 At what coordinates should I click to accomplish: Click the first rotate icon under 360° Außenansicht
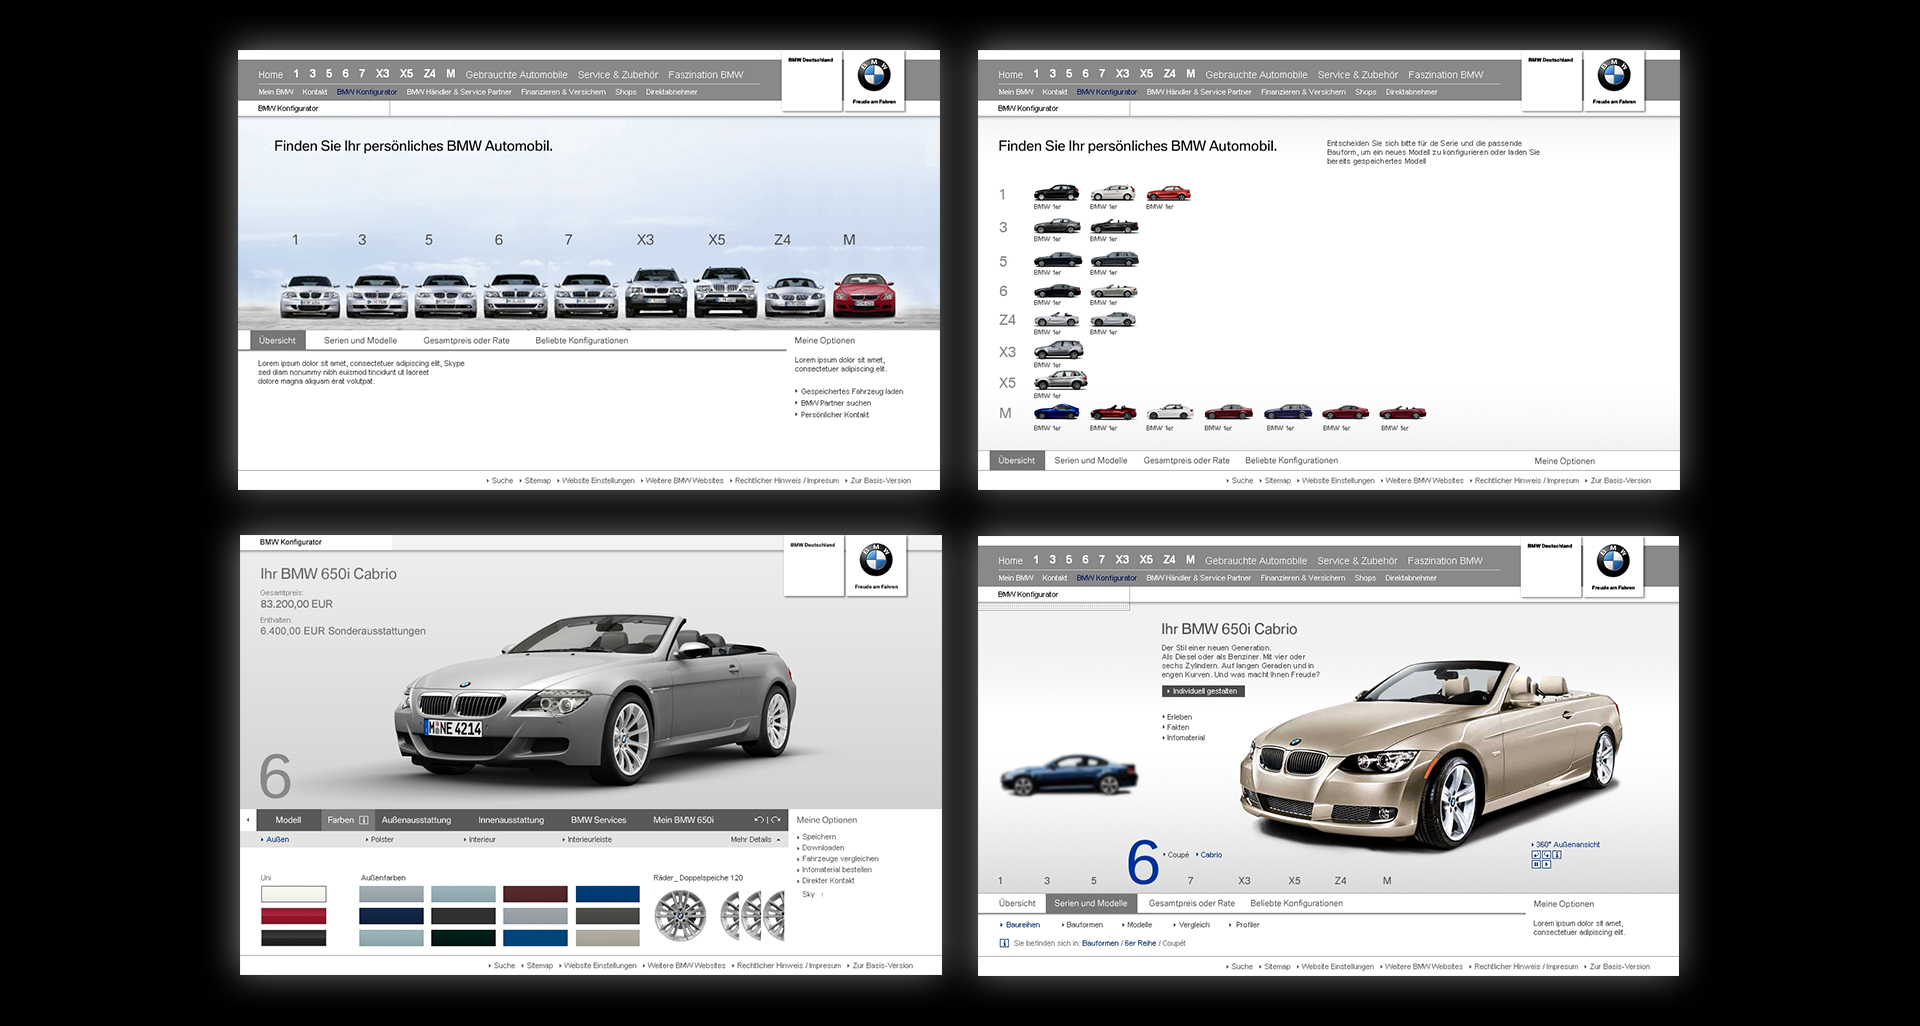pos(1536,855)
